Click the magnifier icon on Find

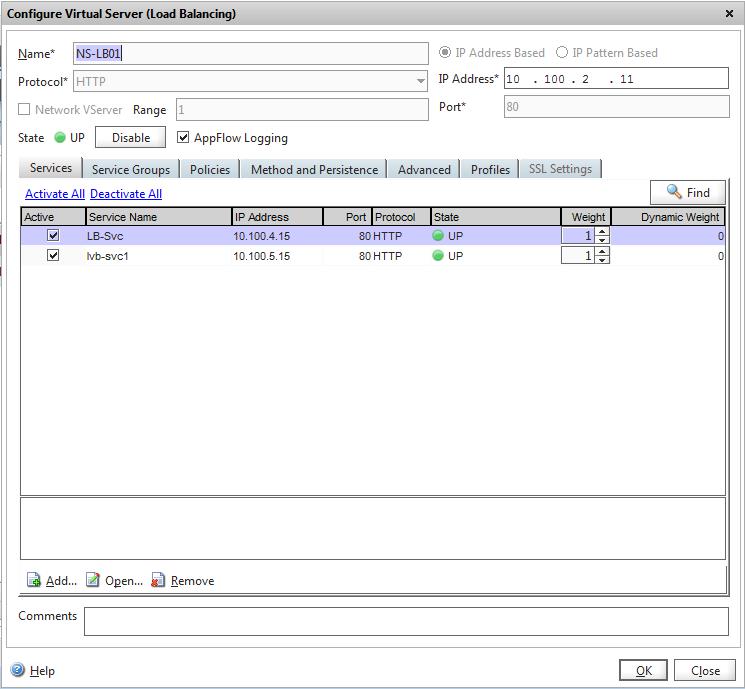click(674, 192)
